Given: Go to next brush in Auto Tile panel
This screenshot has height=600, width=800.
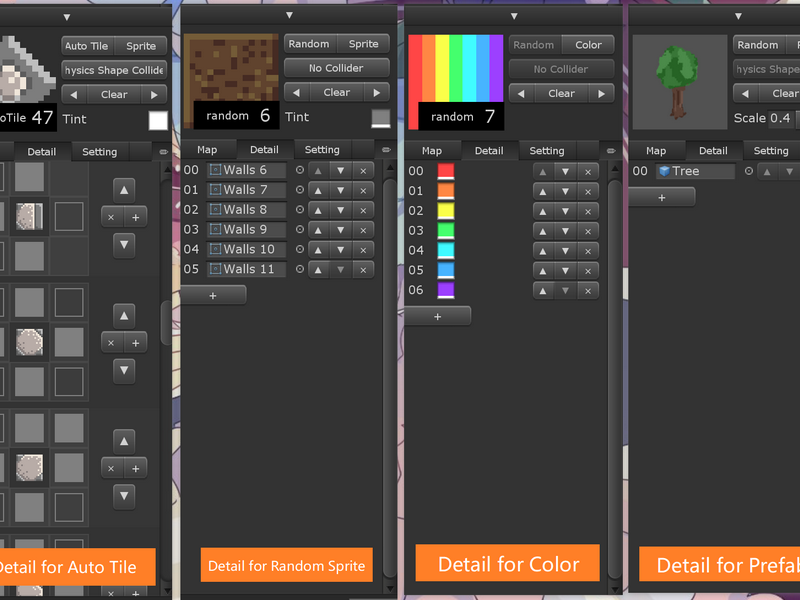Looking at the screenshot, I should coord(154,95).
